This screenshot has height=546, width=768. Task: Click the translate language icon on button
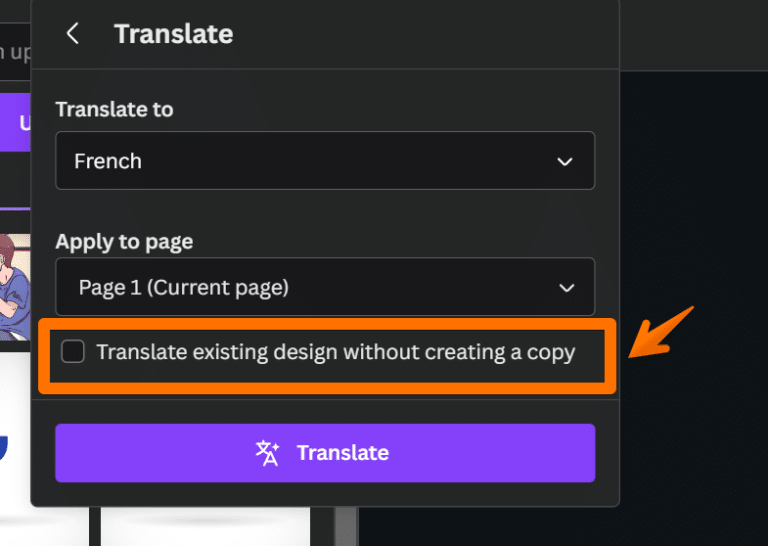point(267,453)
